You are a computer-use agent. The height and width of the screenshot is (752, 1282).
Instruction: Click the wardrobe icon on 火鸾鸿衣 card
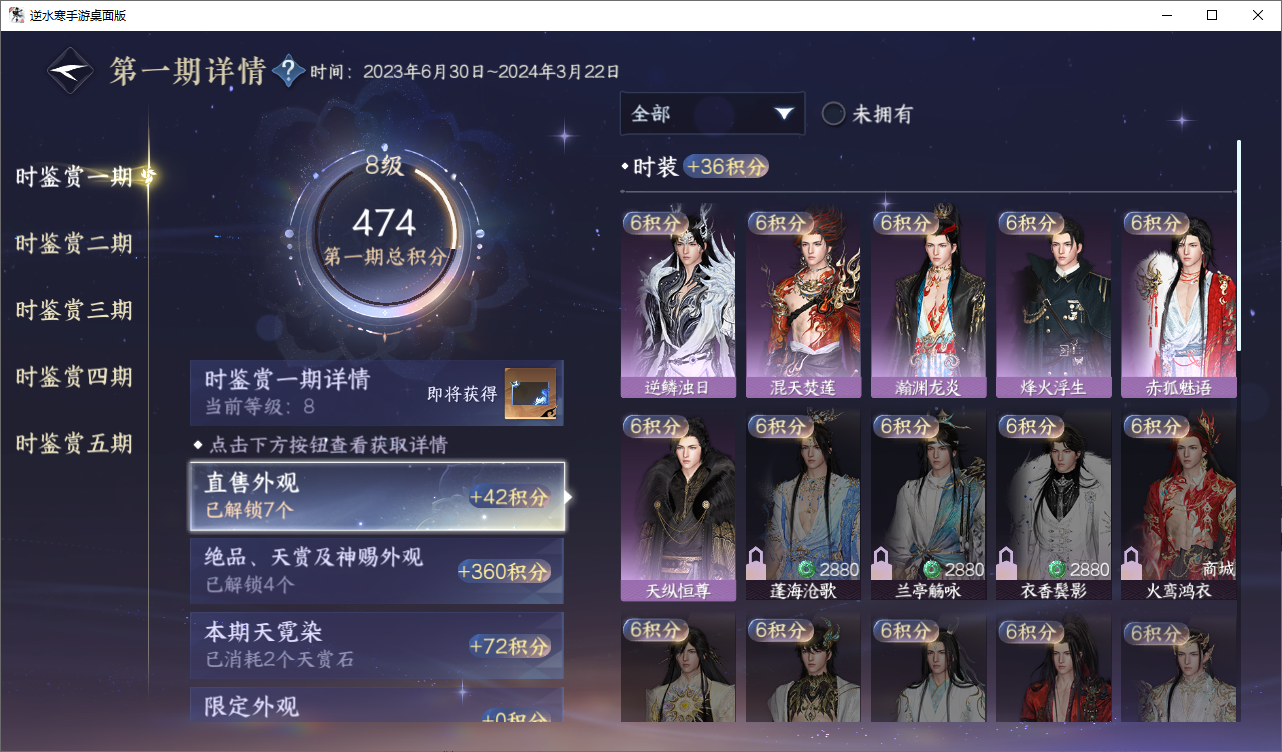click(x=1133, y=563)
